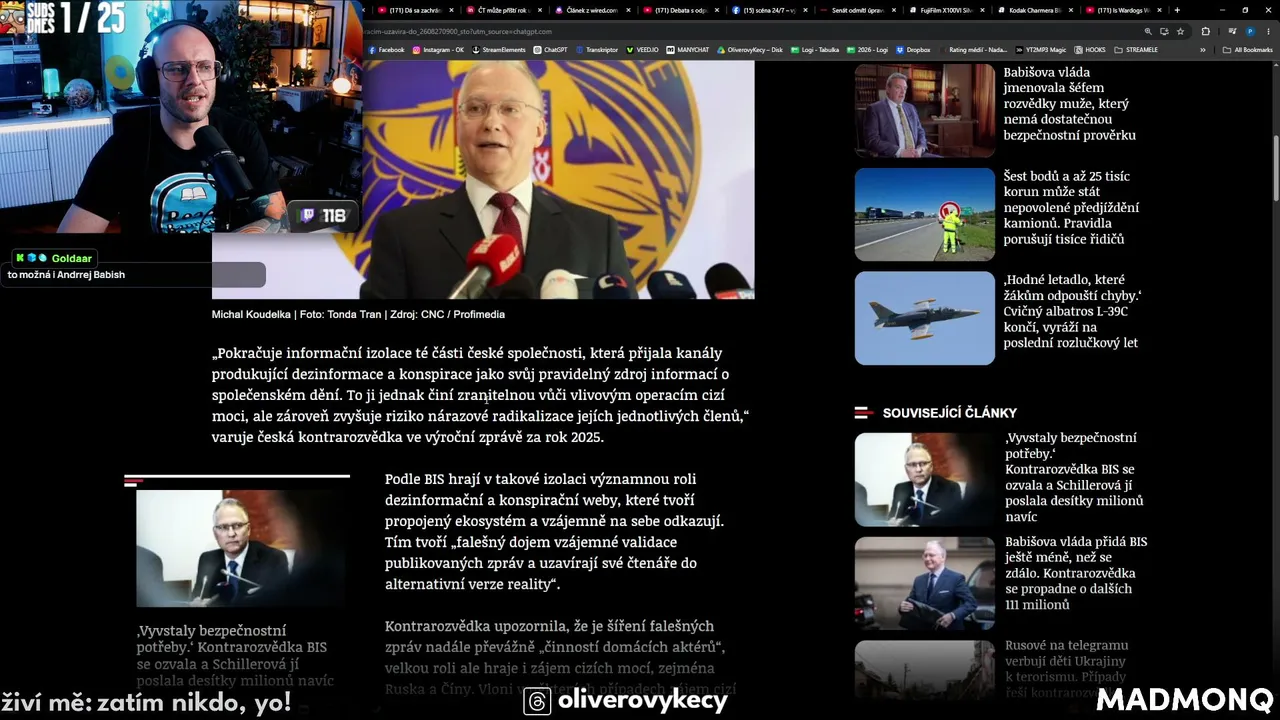
Task: Click the 'SOUVISEJÍCÍ ČLÁNKY' heading
Action: pos(949,413)
